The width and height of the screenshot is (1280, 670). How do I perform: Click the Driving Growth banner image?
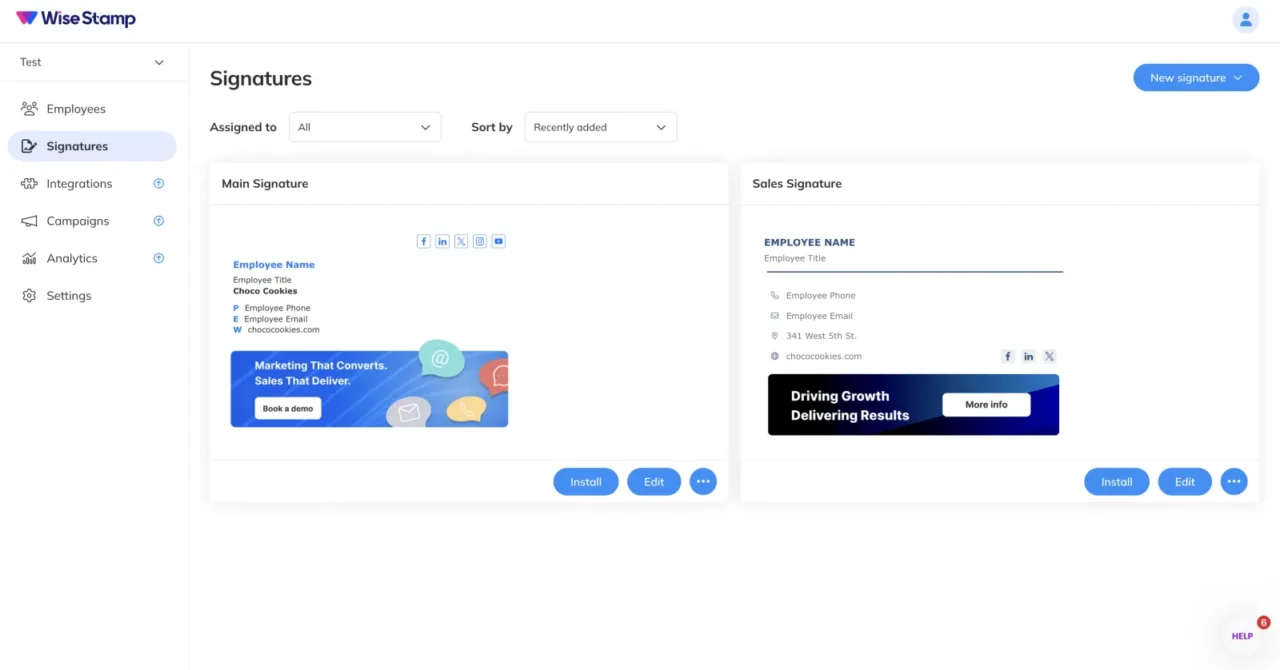(x=913, y=405)
